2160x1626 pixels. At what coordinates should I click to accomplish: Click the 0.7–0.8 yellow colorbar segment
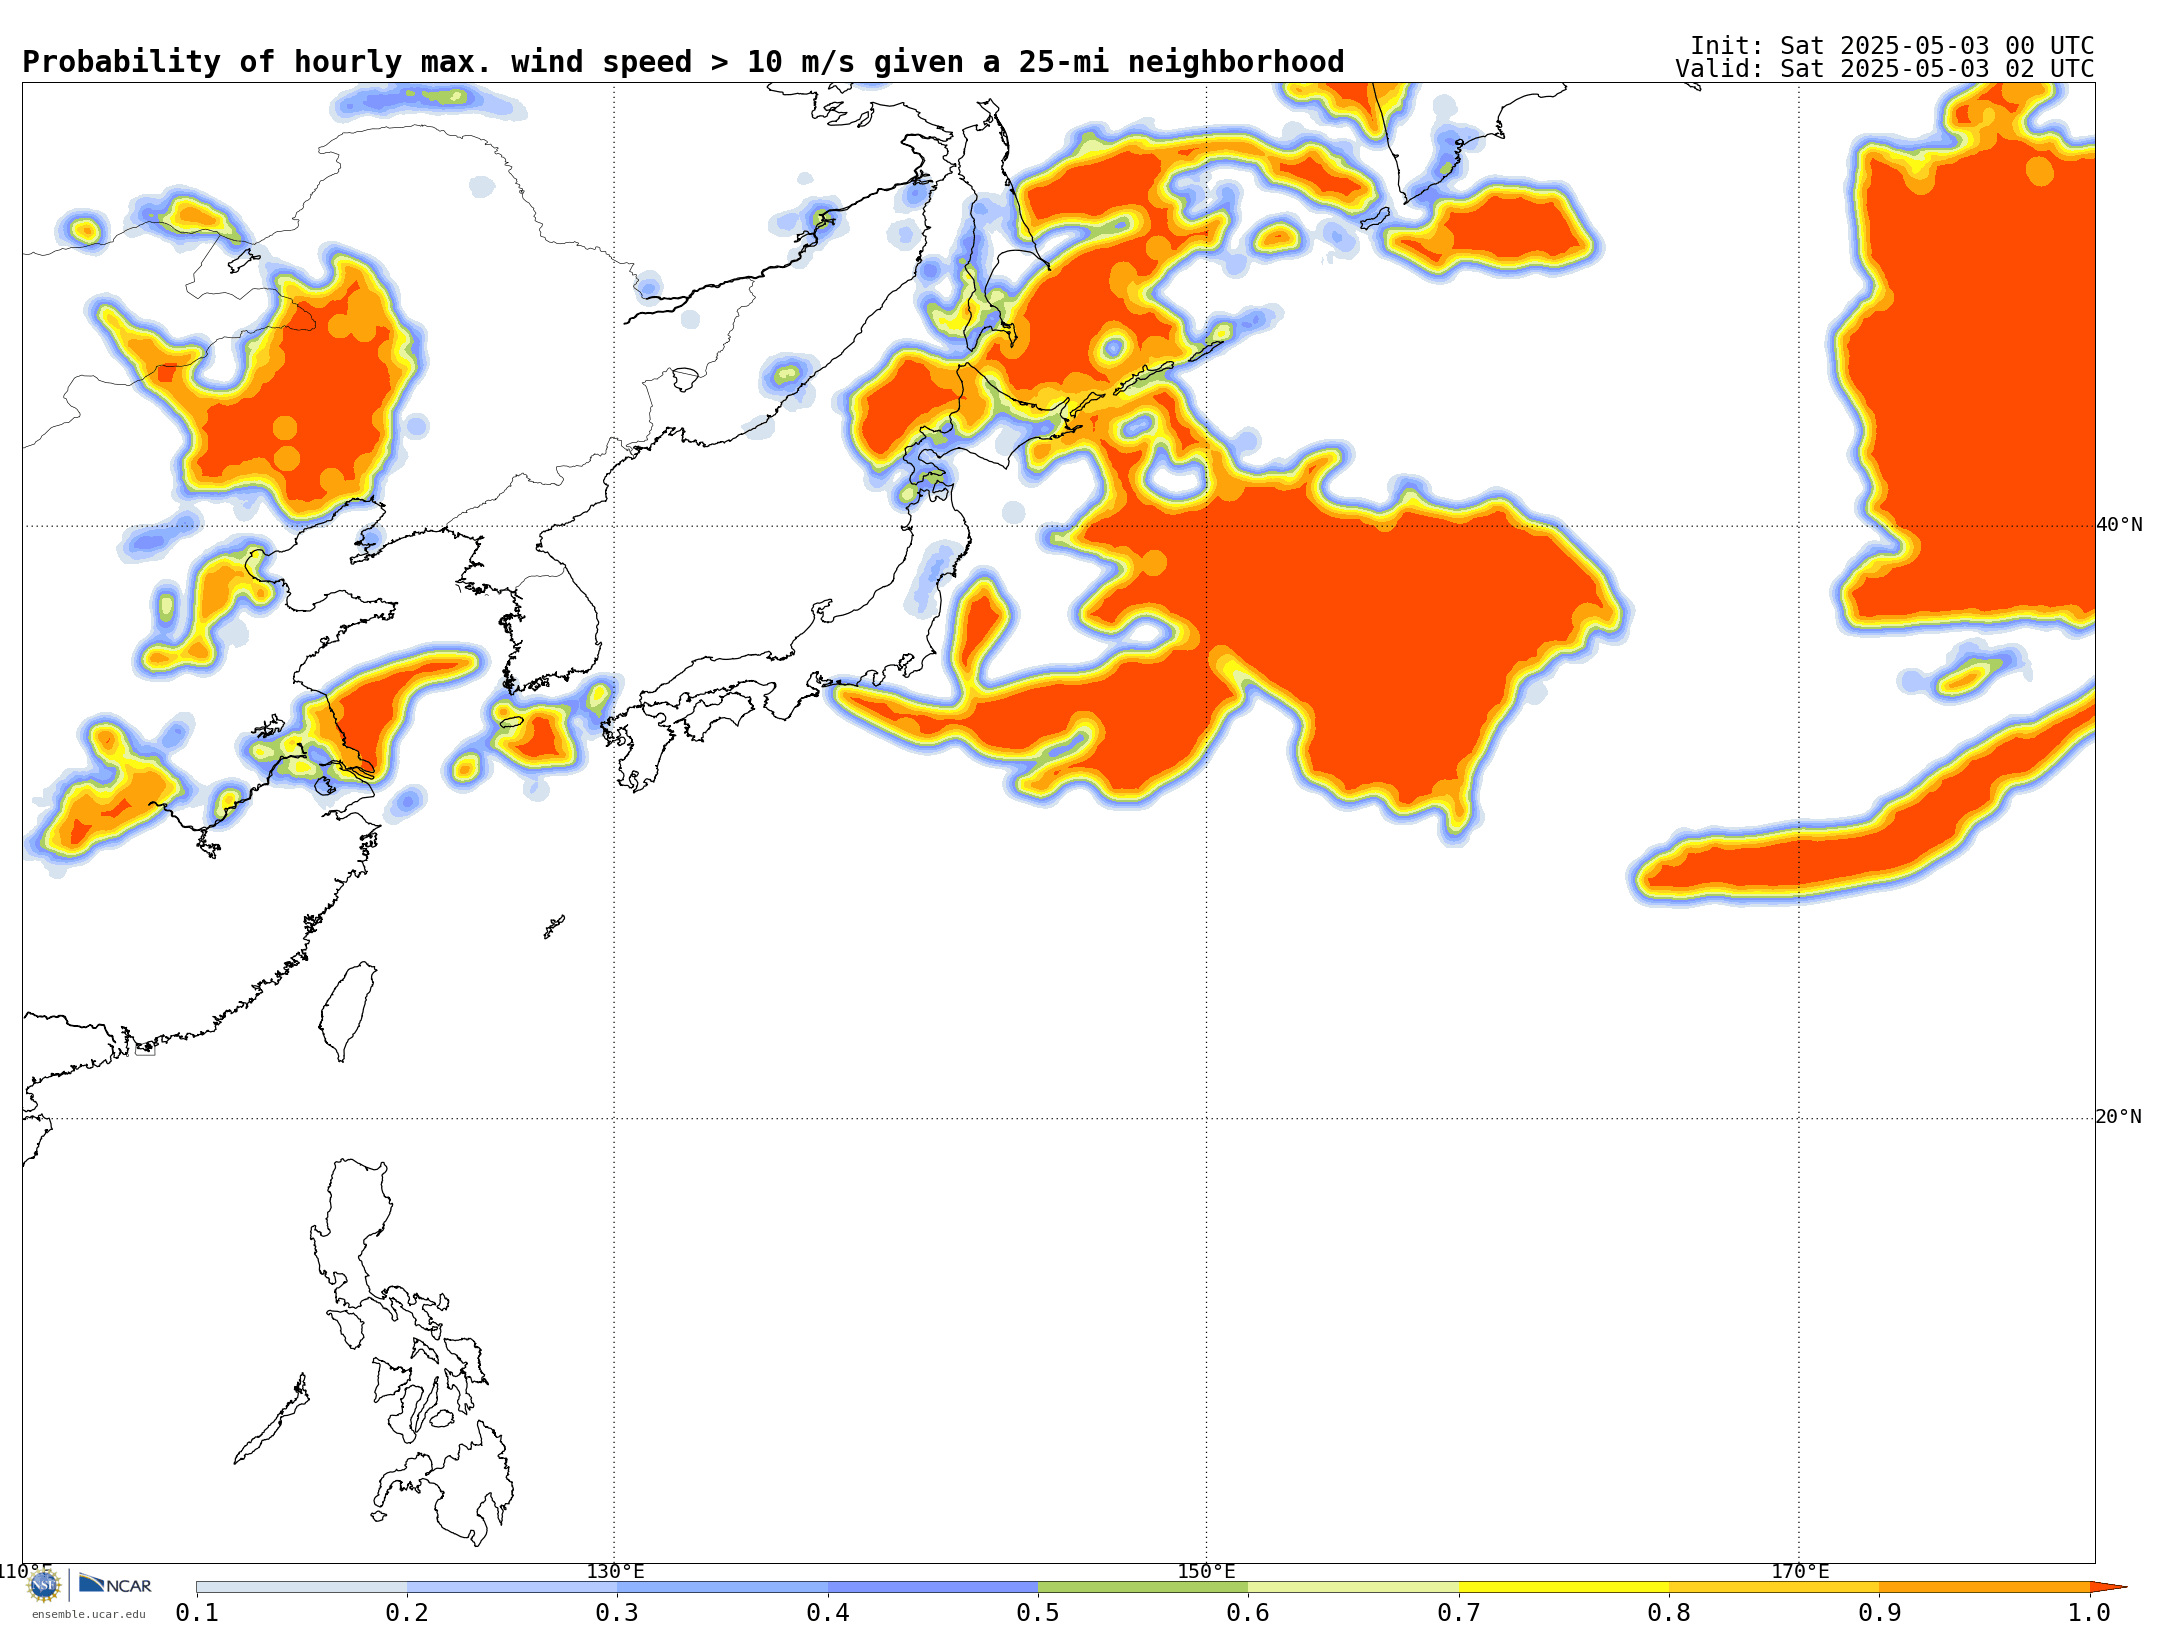(1564, 1587)
